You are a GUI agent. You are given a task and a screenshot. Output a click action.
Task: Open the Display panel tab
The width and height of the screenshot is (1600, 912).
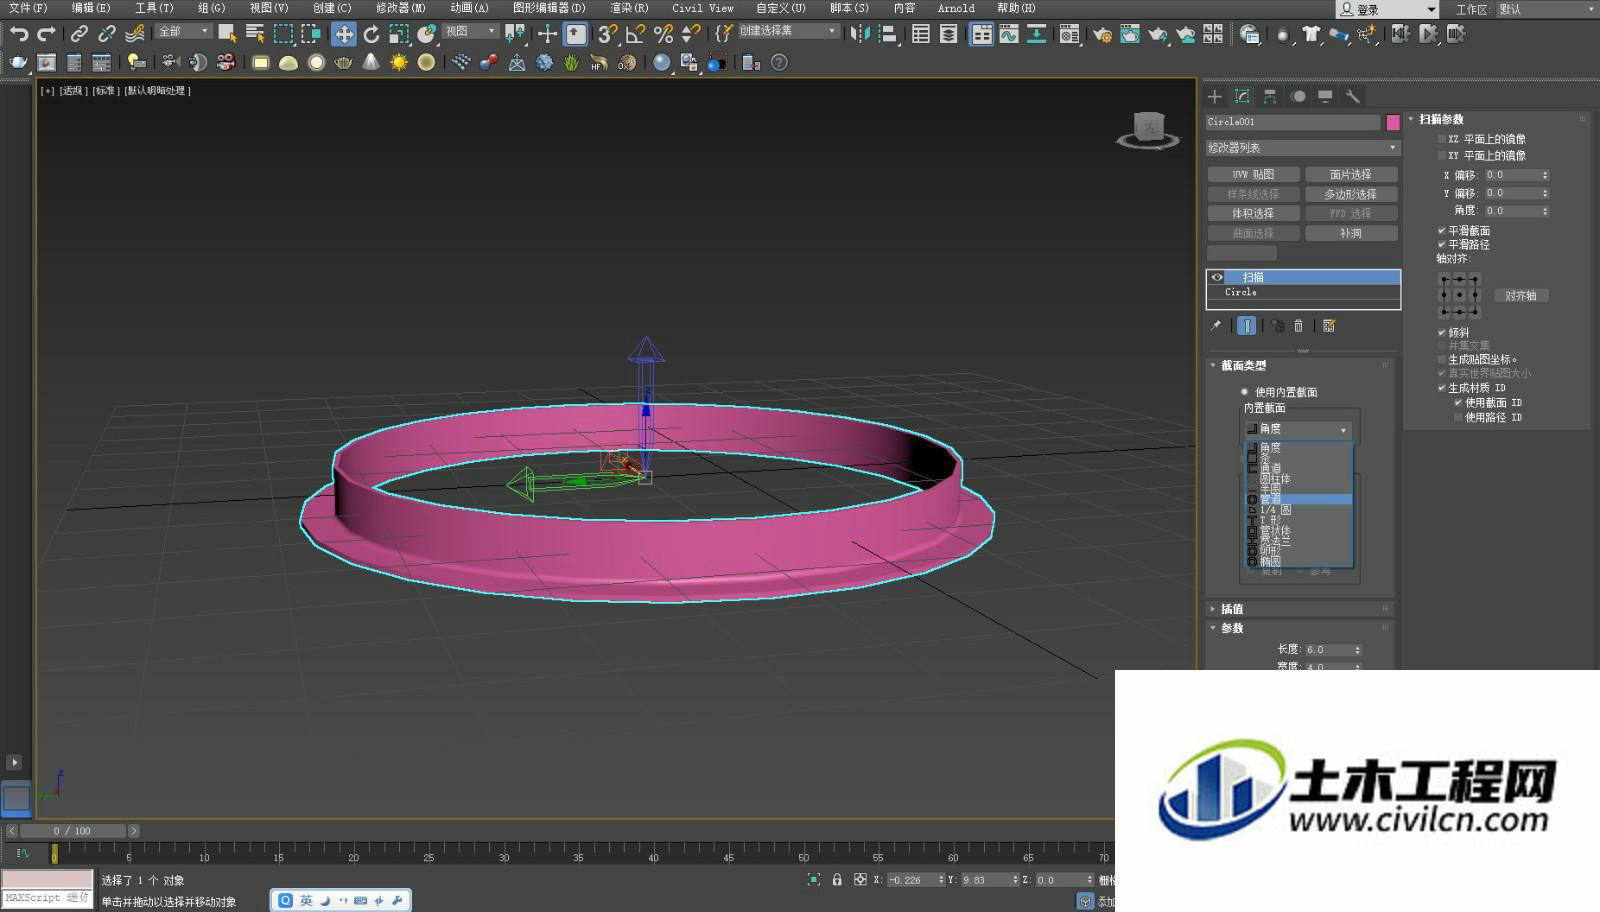1325,96
